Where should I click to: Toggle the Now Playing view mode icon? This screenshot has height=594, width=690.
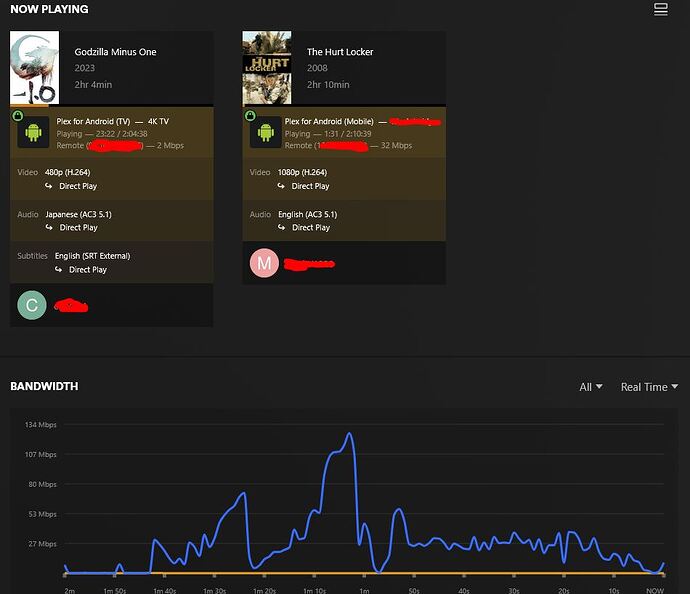click(x=661, y=9)
